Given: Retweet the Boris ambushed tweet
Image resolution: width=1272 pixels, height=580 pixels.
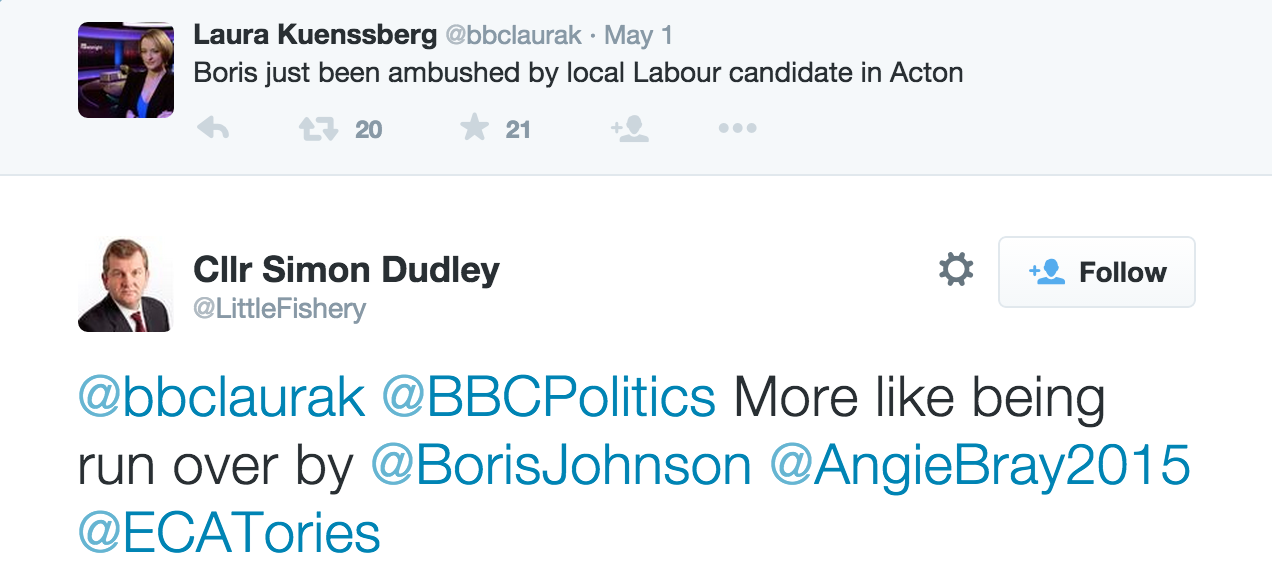Looking at the screenshot, I should [x=319, y=129].
